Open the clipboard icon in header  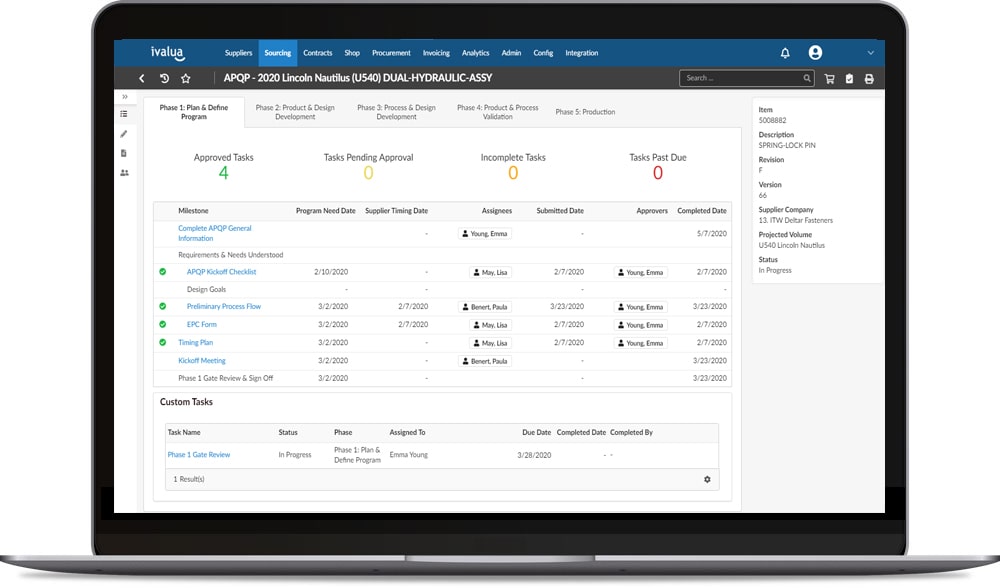tap(849, 78)
